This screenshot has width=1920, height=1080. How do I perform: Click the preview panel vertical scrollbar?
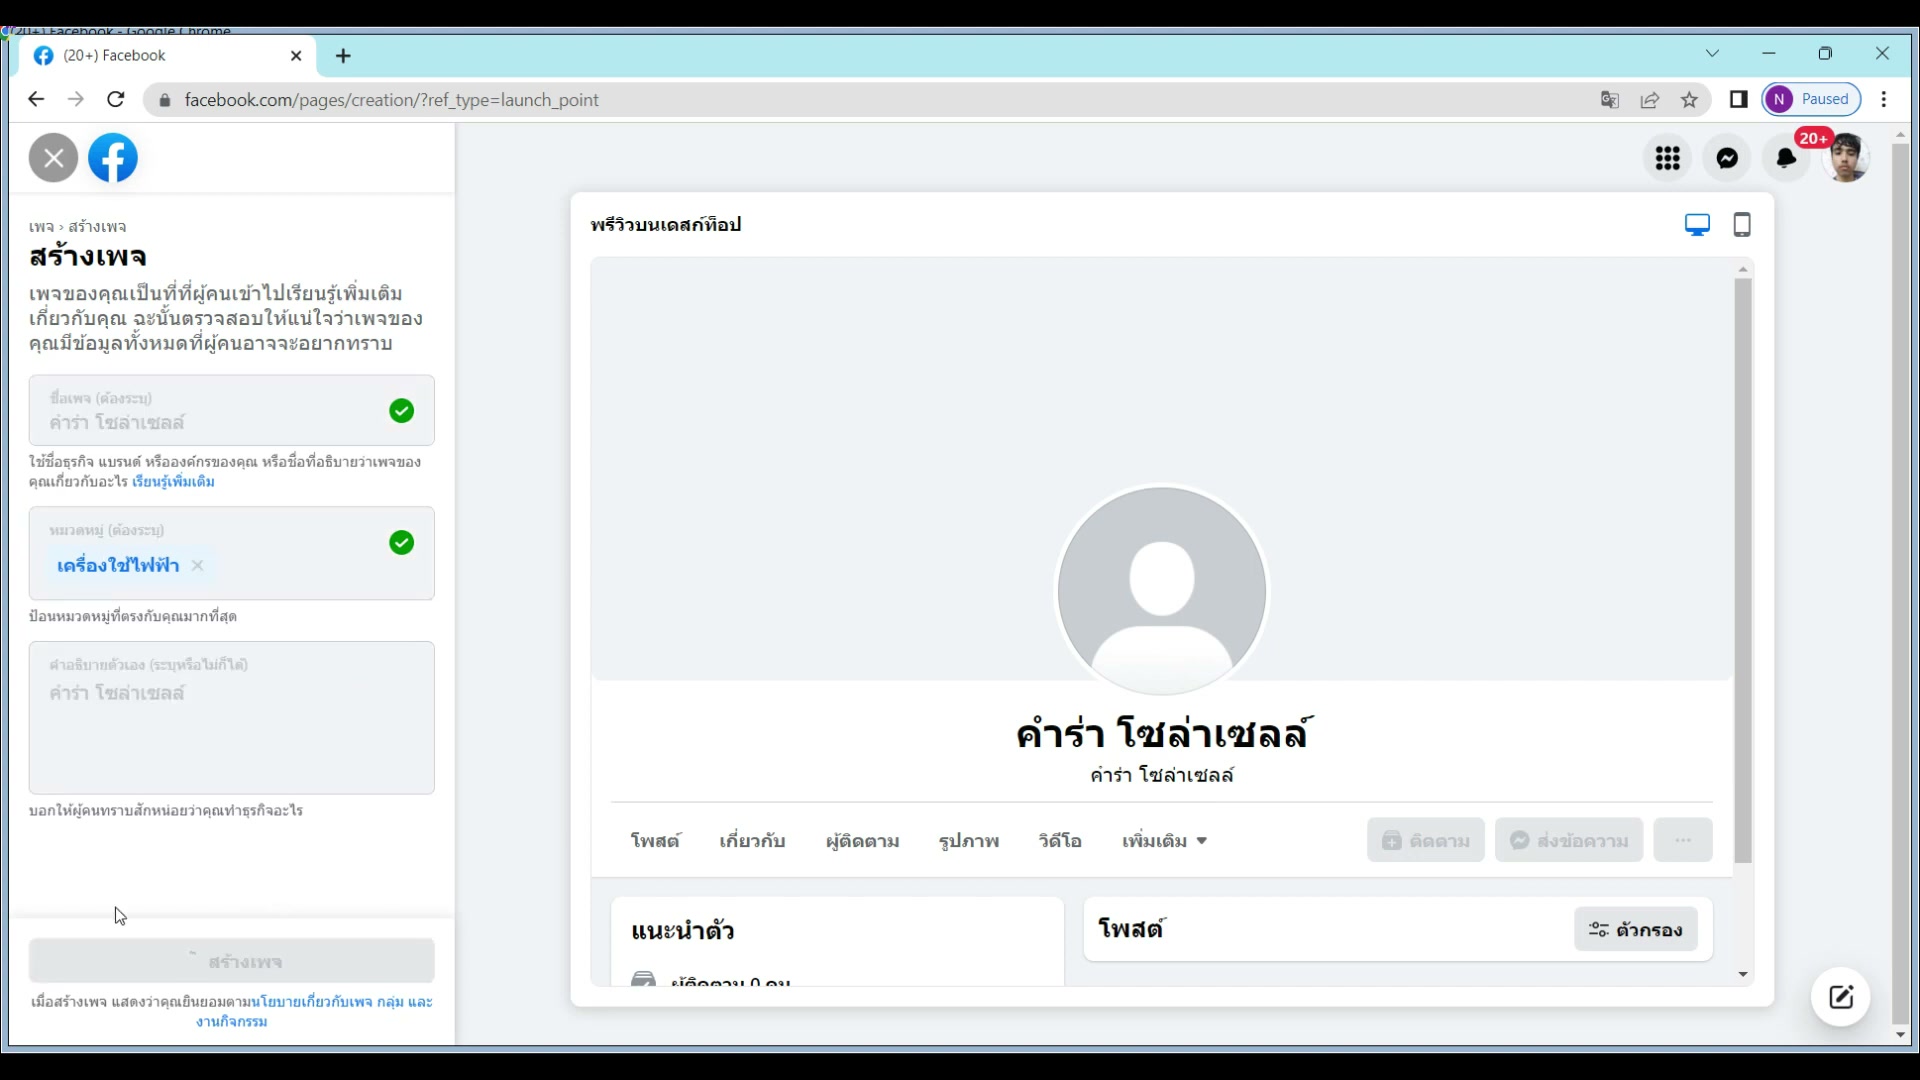[x=1743, y=570]
